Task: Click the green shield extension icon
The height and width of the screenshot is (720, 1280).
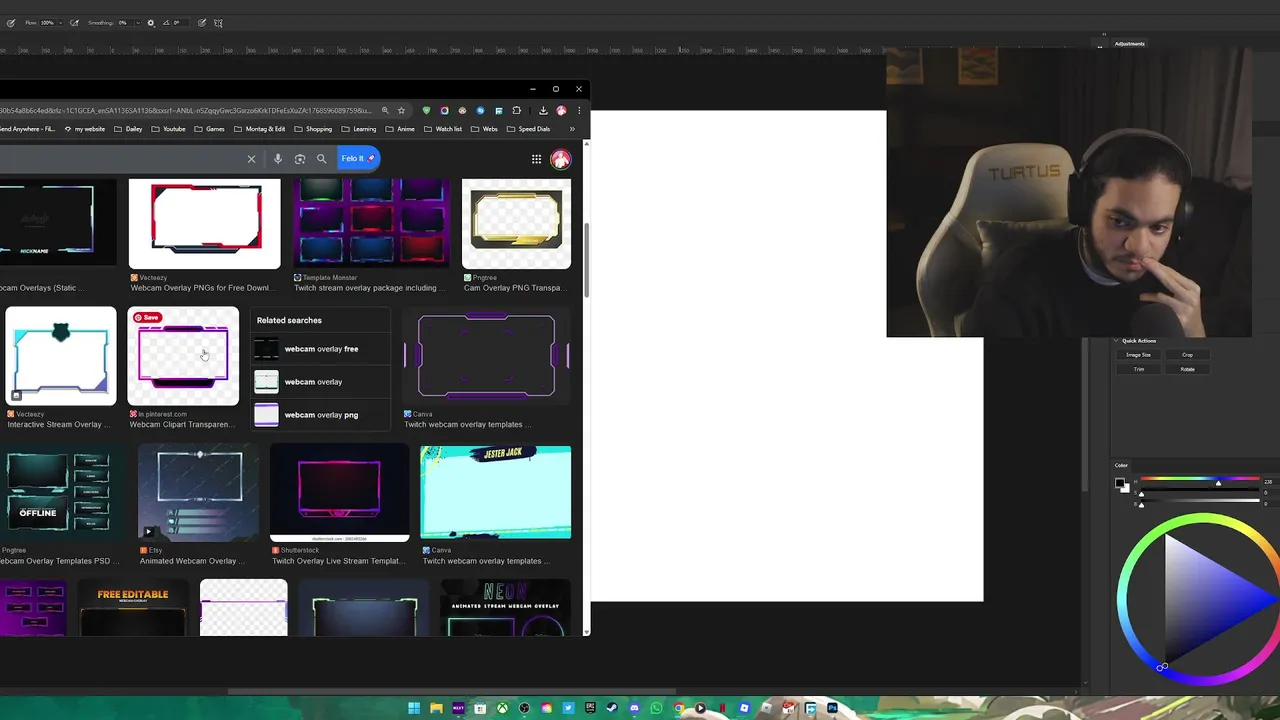Action: (x=427, y=110)
